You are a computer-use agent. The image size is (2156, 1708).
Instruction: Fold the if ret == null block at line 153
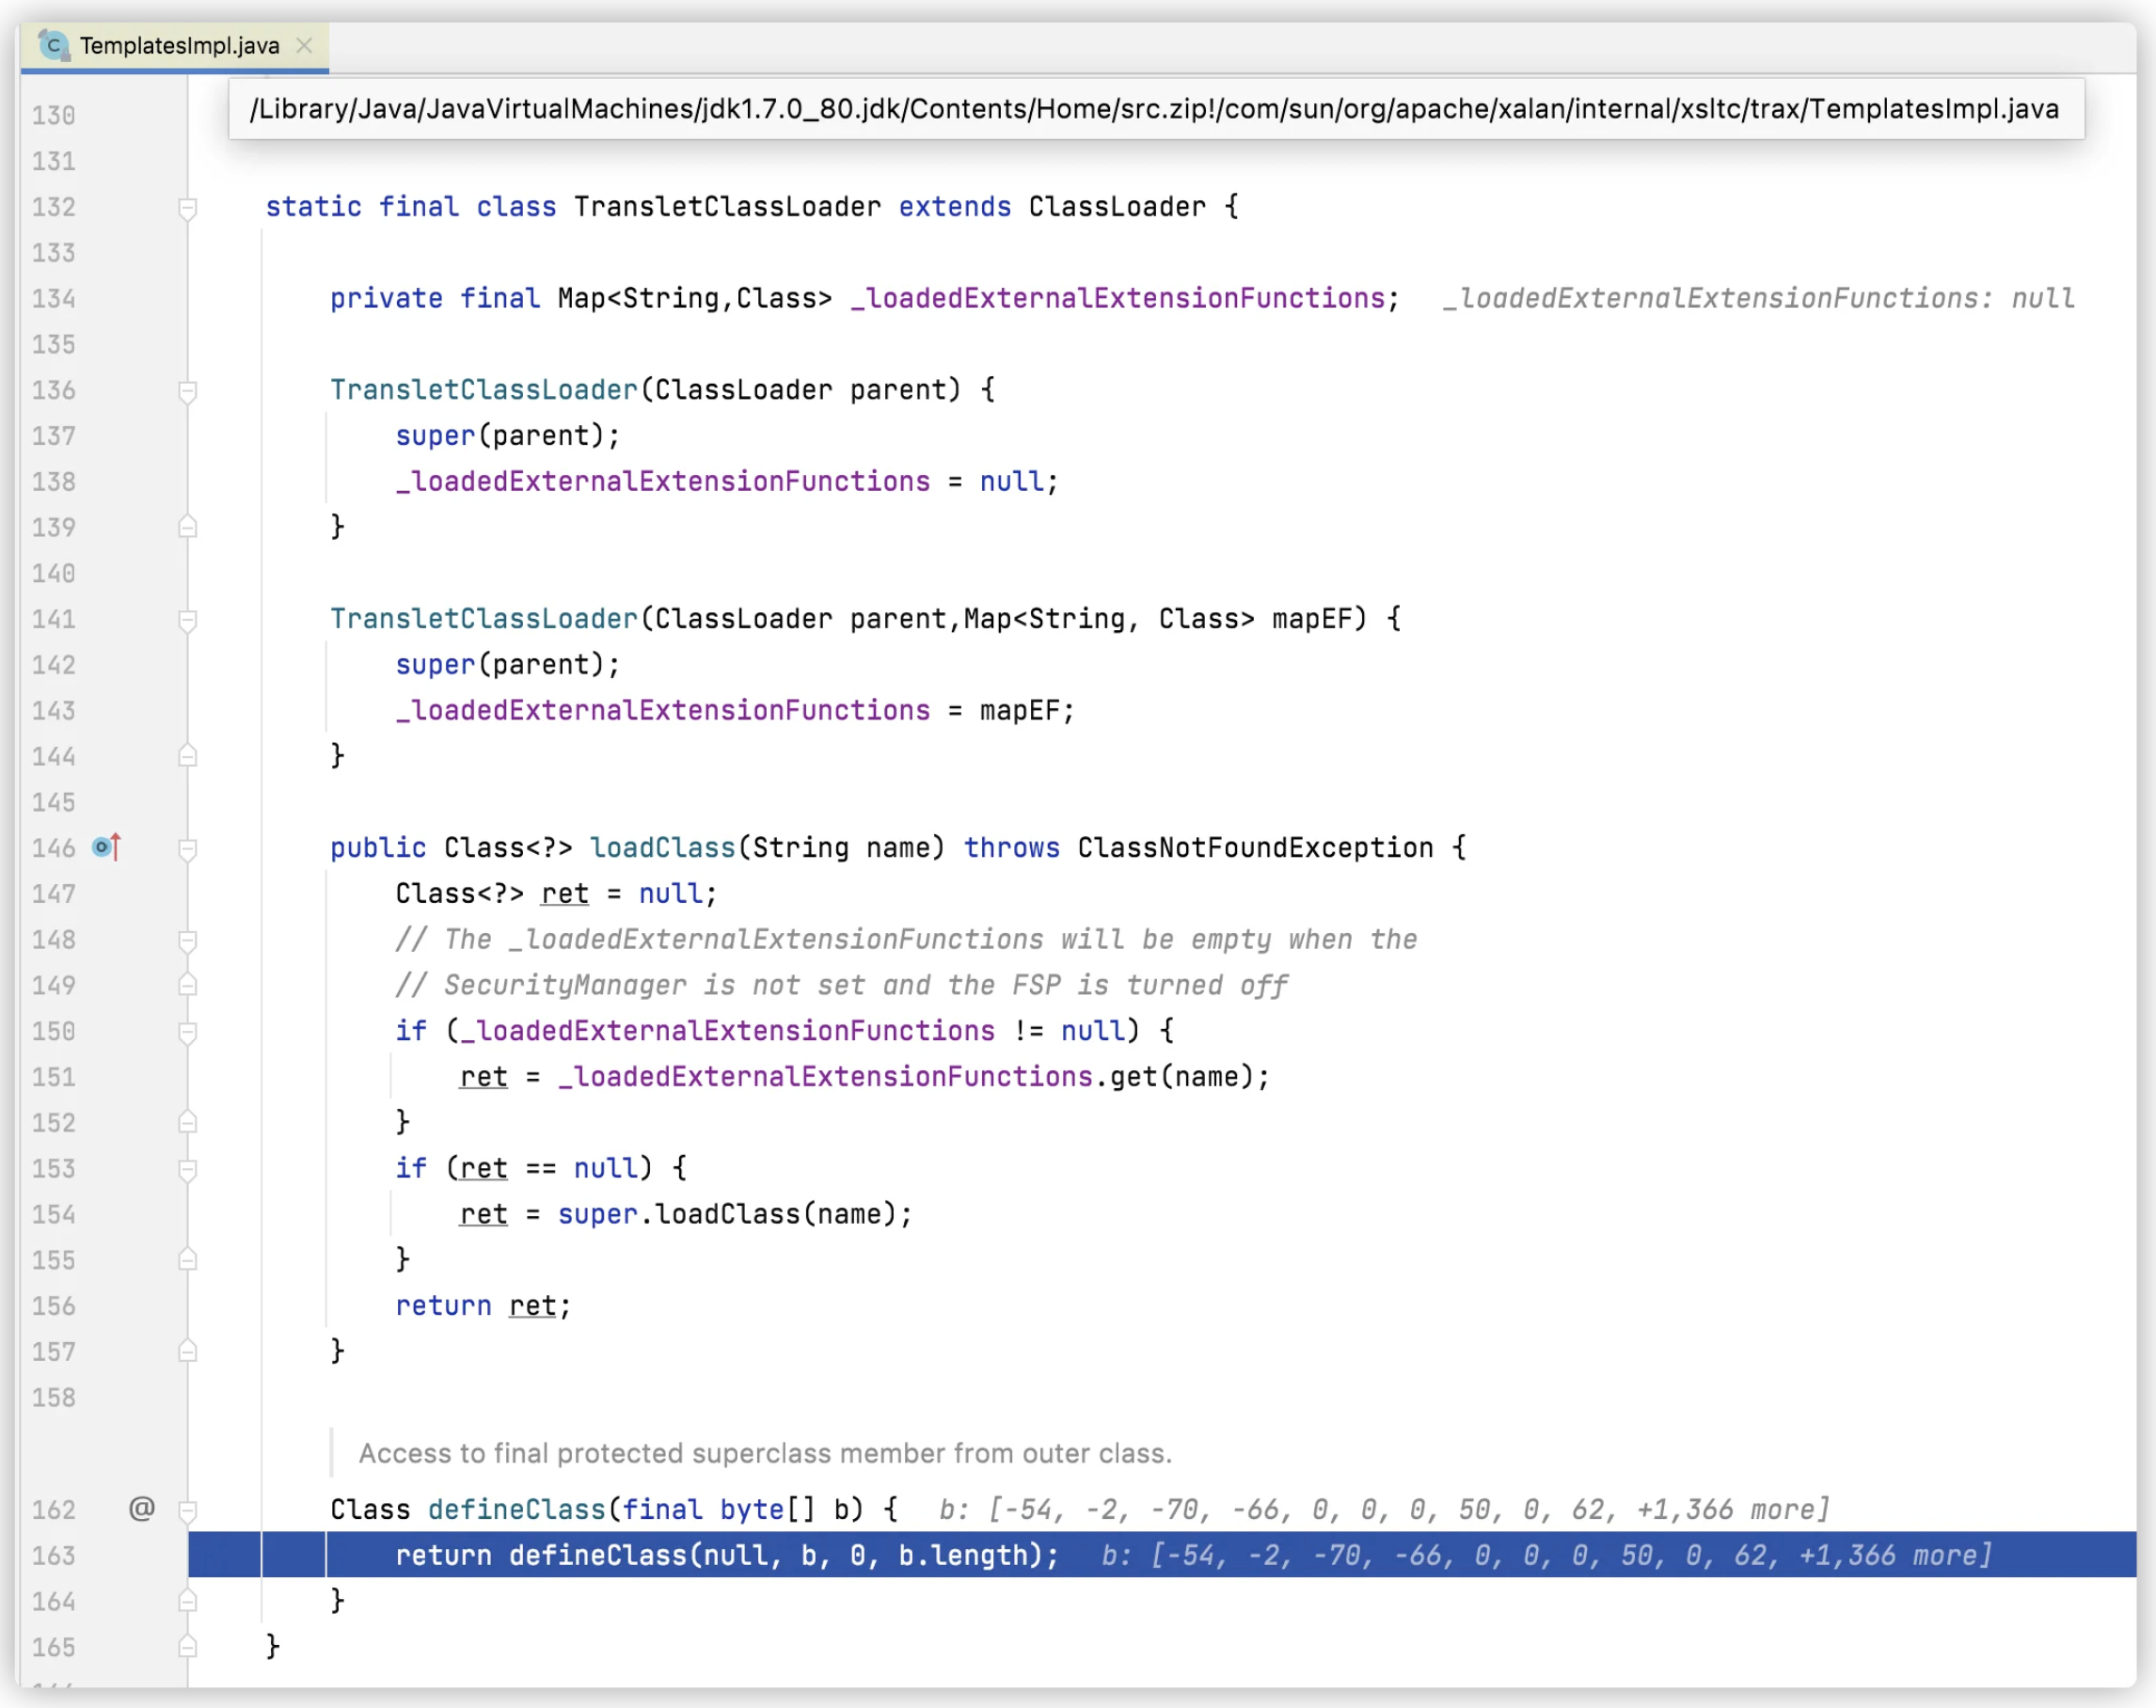(187, 1168)
